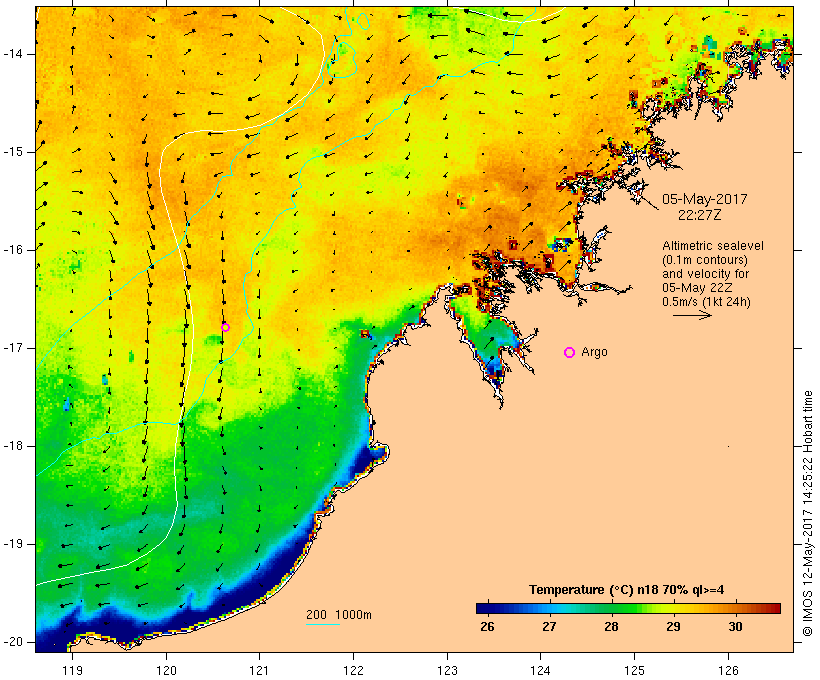Click the cyan bathymetry legend line
Image resolution: width=820 pixels, height=680 pixels.
coord(323,624)
